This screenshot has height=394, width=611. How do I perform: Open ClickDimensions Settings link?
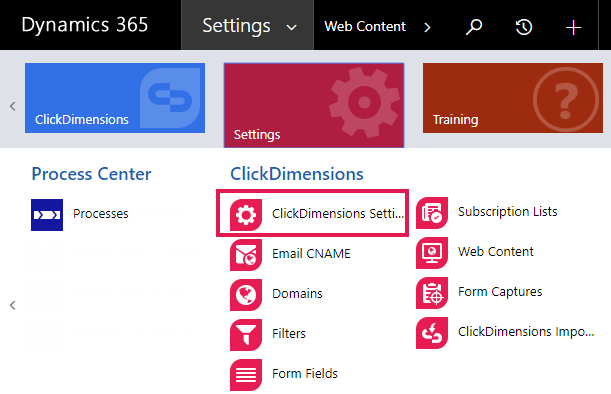[x=338, y=214]
